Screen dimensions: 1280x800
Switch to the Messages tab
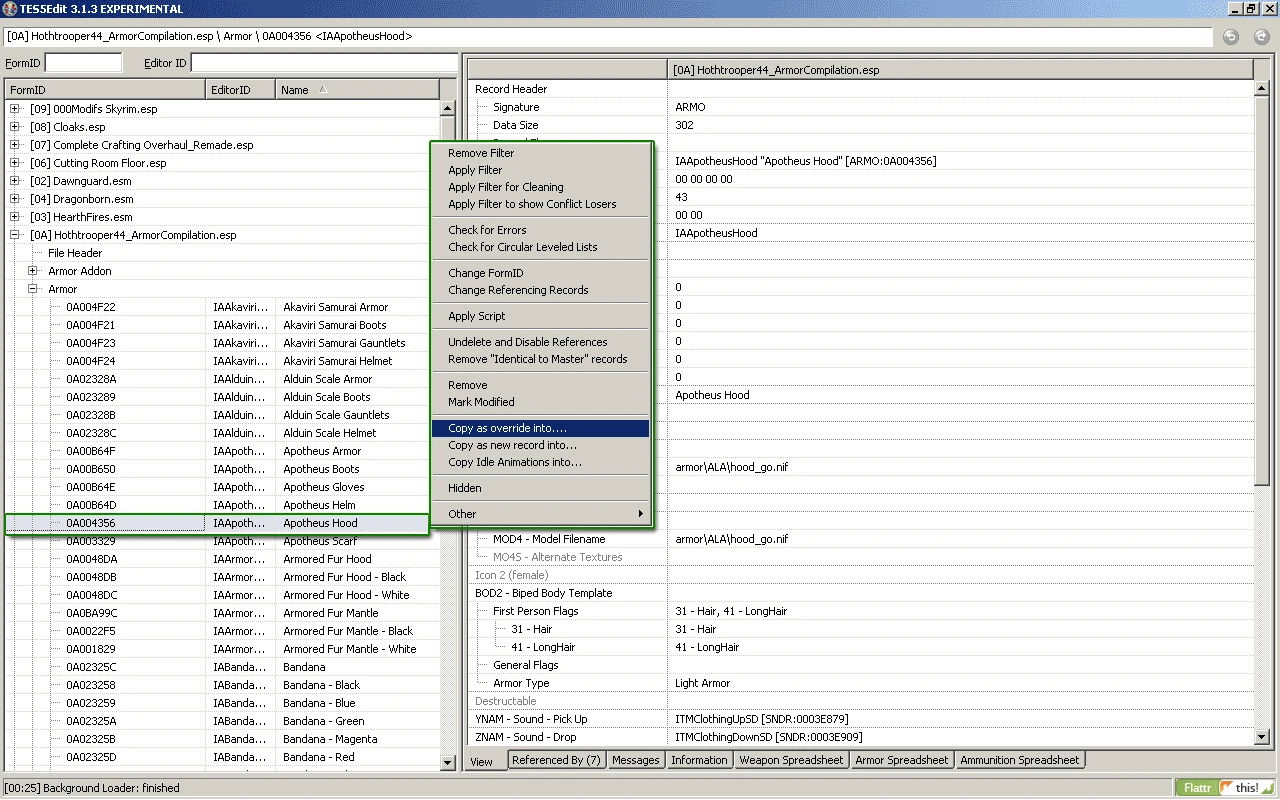[x=636, y=760]
